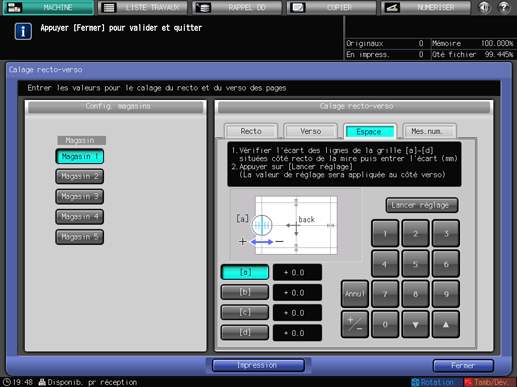
Task: Click the accessibility sound icon at top
Action: point(484,7)
